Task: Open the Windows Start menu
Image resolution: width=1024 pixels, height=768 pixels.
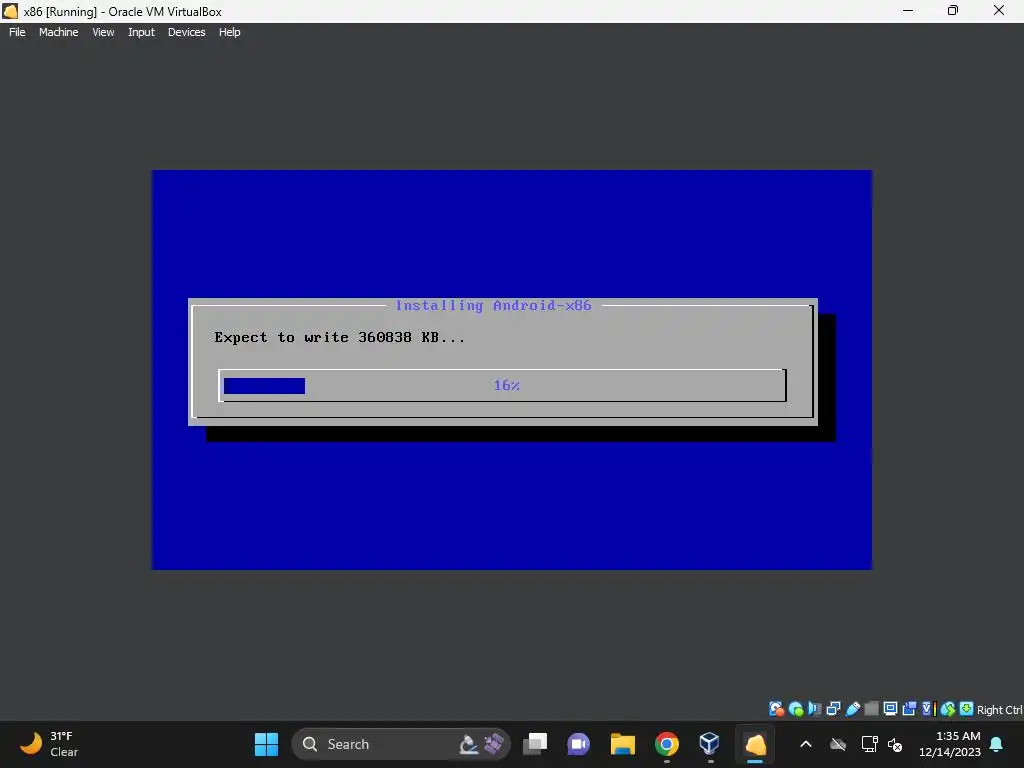Action: point(266,744)
